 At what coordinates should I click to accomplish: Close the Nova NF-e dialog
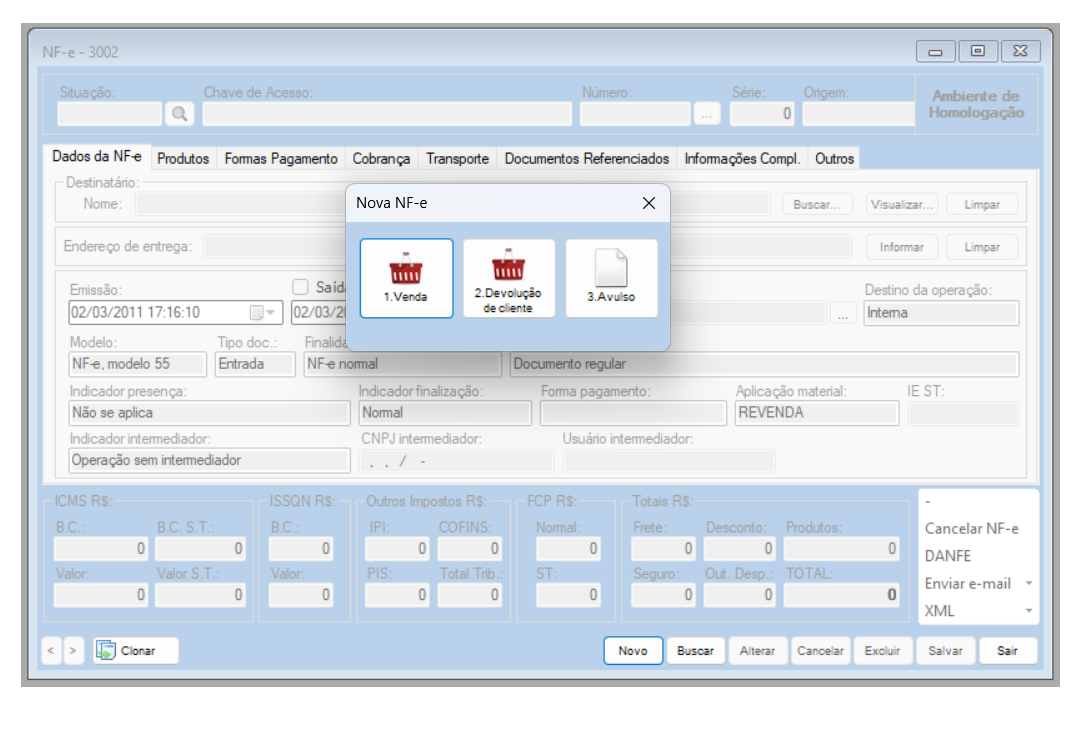click(648, 203)
